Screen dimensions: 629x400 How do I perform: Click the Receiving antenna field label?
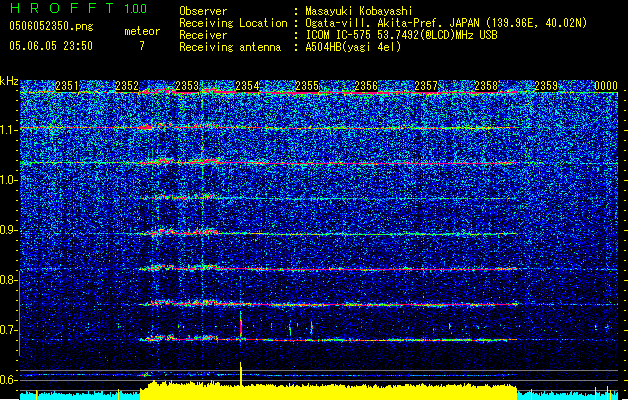coord(230,47)
